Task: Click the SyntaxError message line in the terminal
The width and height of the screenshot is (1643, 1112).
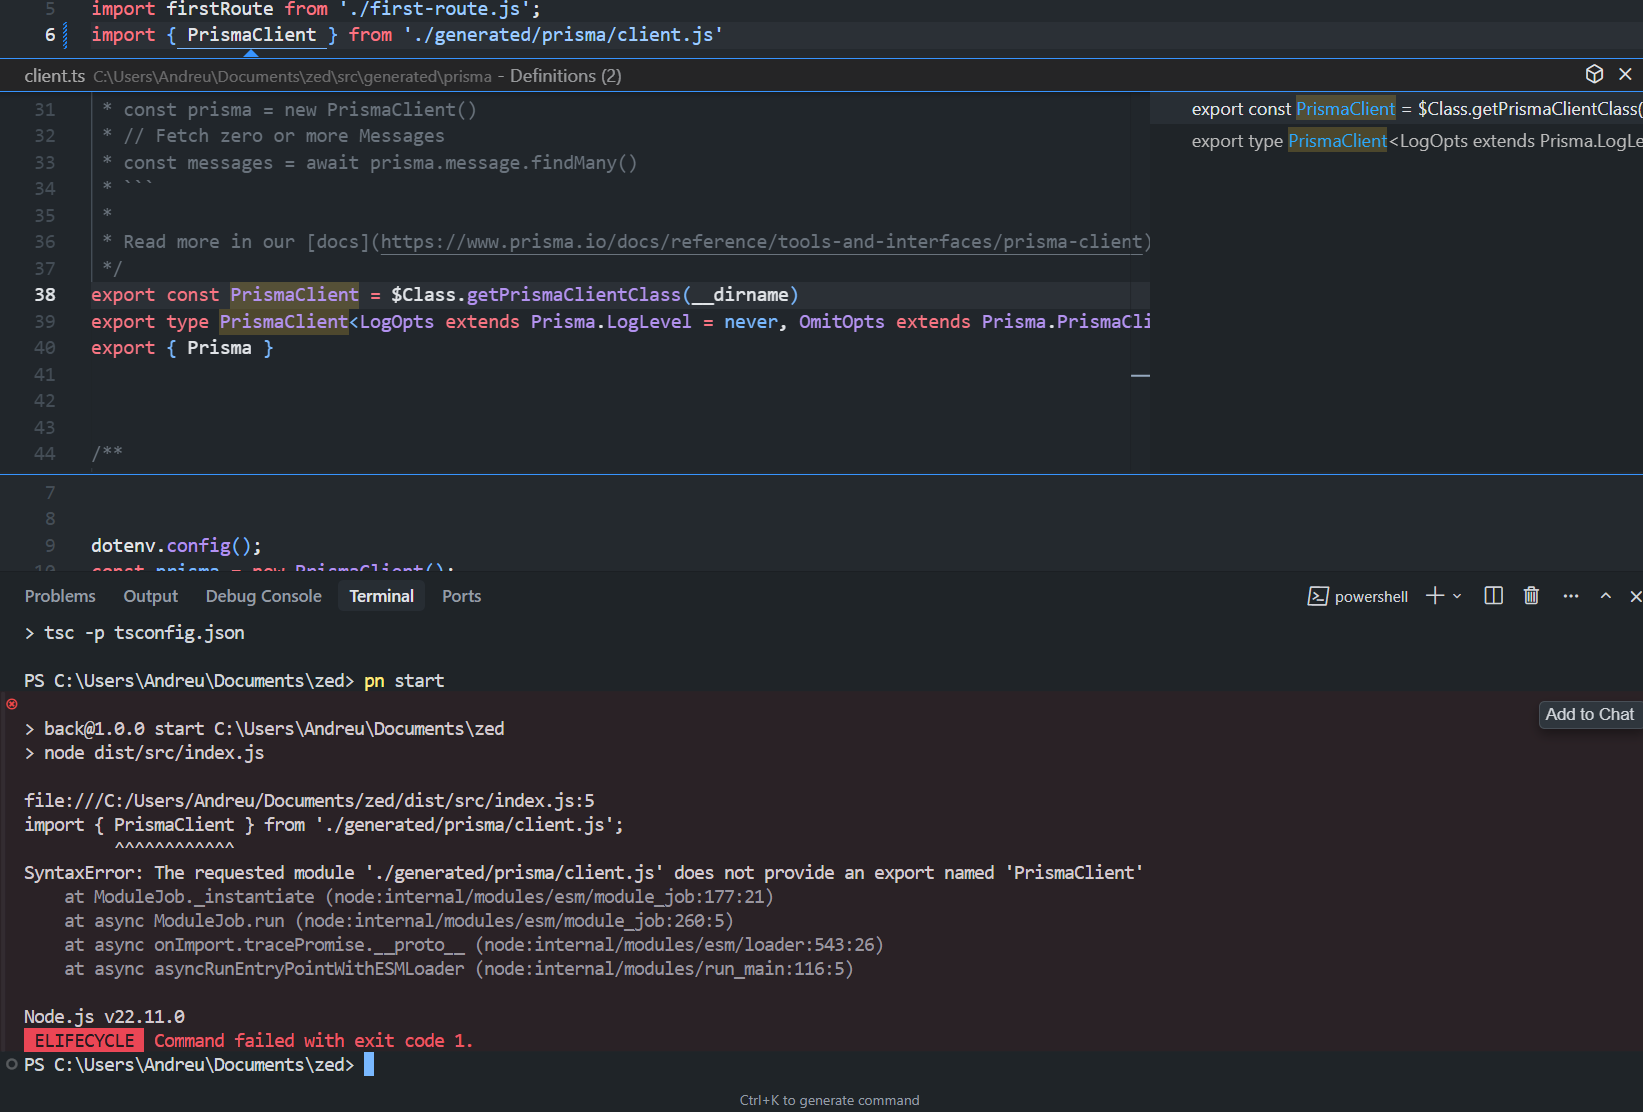Action: pos(584,873)
